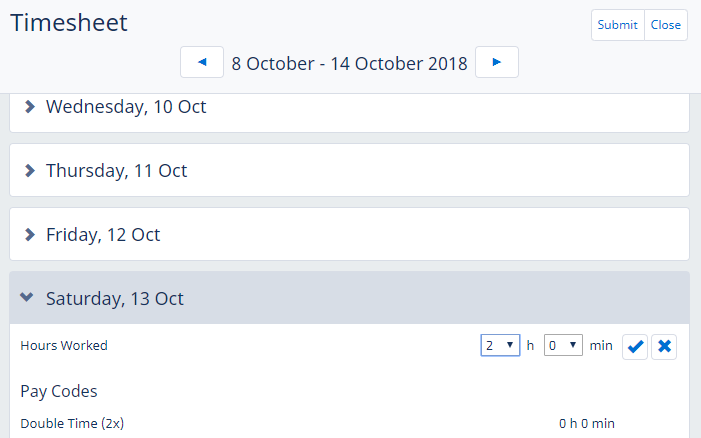Collapse the Saturday, 13 Oct section

[x=115, y=298]
